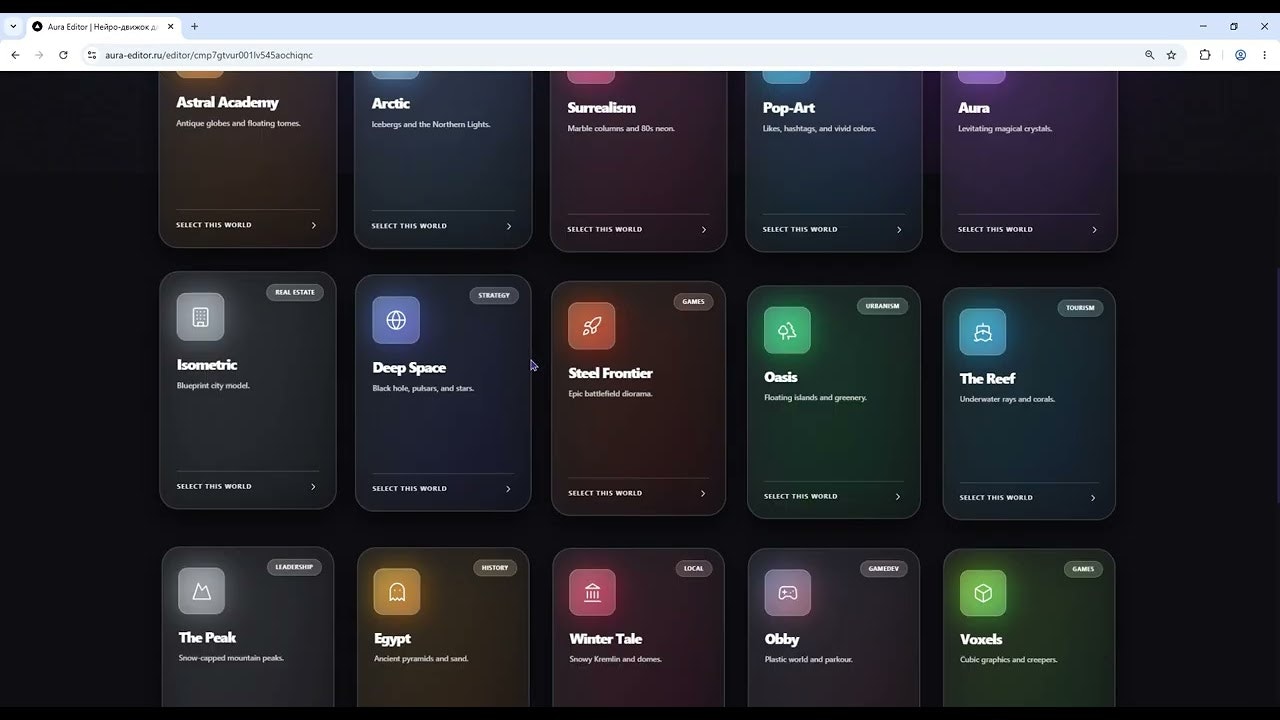Select this world on Isometric card
Screen dimensions: 1280x720
point(214,486)
